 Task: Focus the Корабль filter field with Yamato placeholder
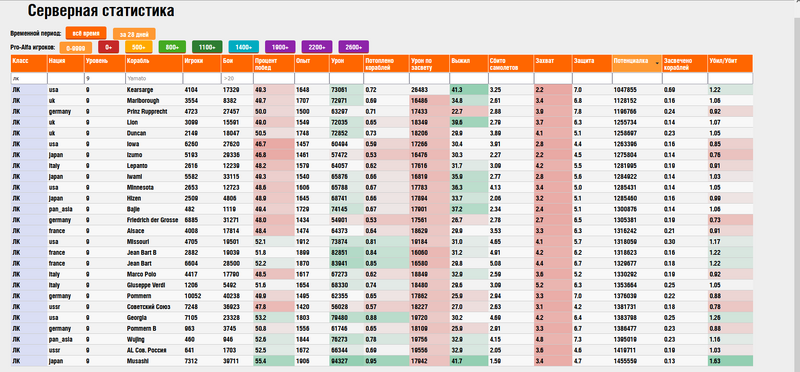(154, 79)
